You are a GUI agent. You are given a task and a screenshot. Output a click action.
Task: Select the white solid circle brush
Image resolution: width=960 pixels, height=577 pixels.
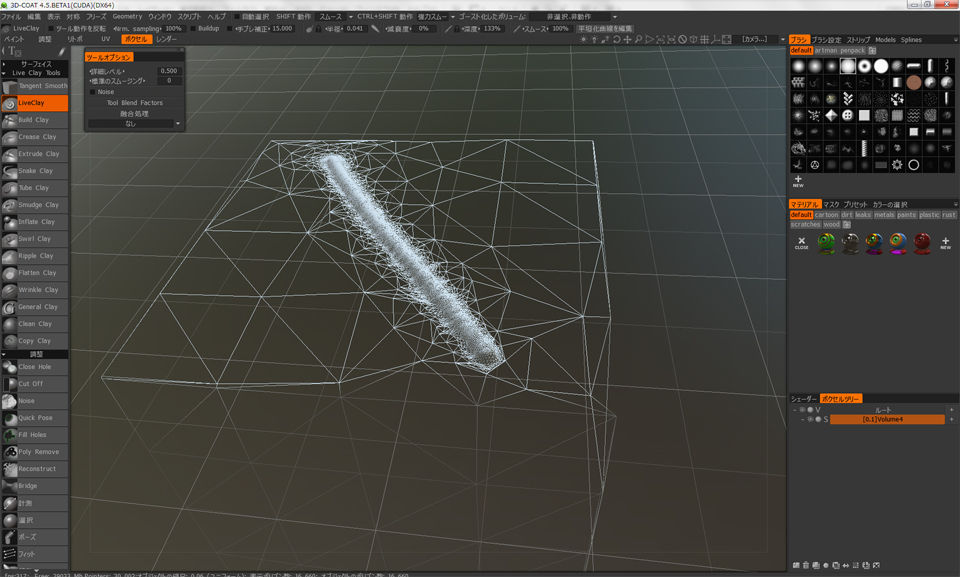[880, 66]
